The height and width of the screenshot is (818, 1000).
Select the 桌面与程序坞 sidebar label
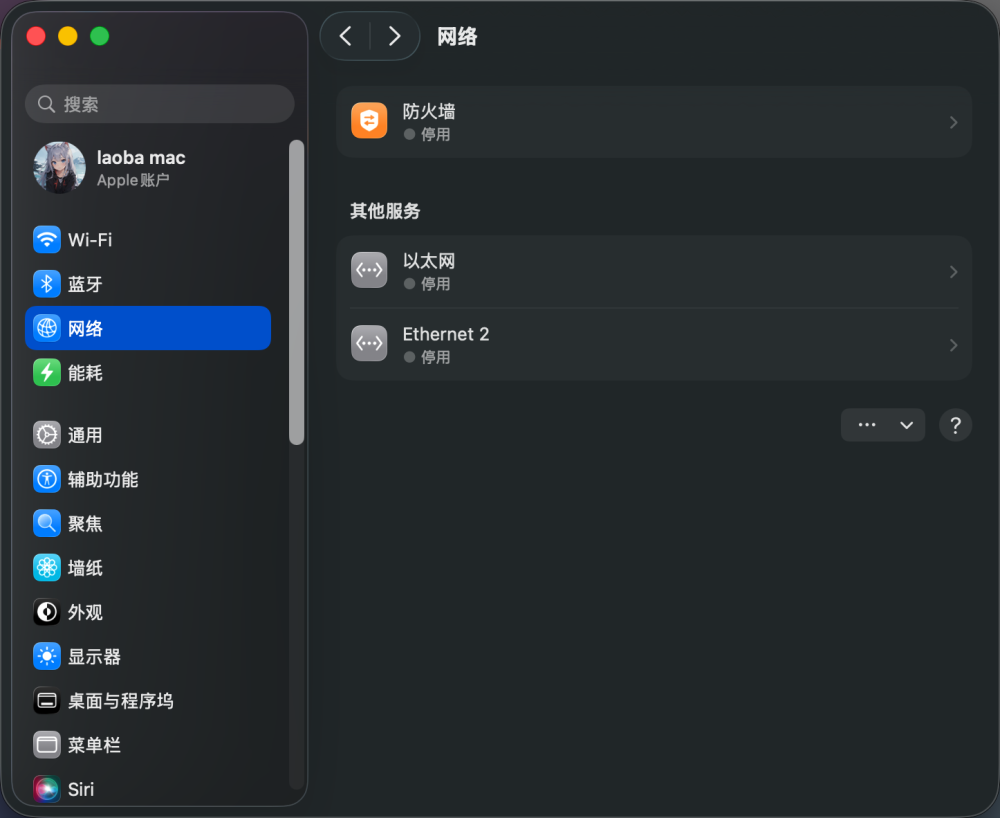click(121, 701)
